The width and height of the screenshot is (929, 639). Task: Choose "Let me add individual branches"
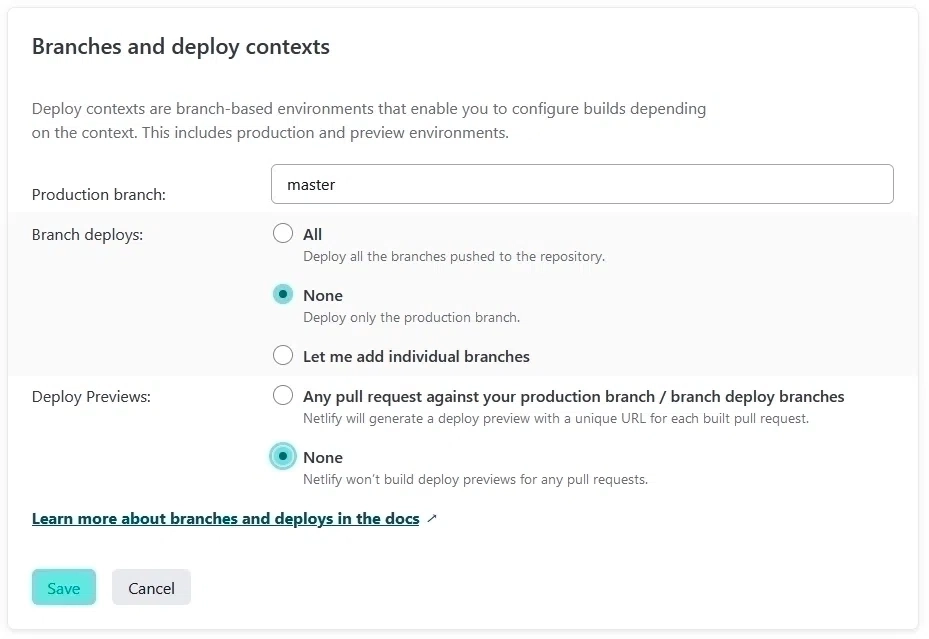pyautogui.click(x=282, y=355)
